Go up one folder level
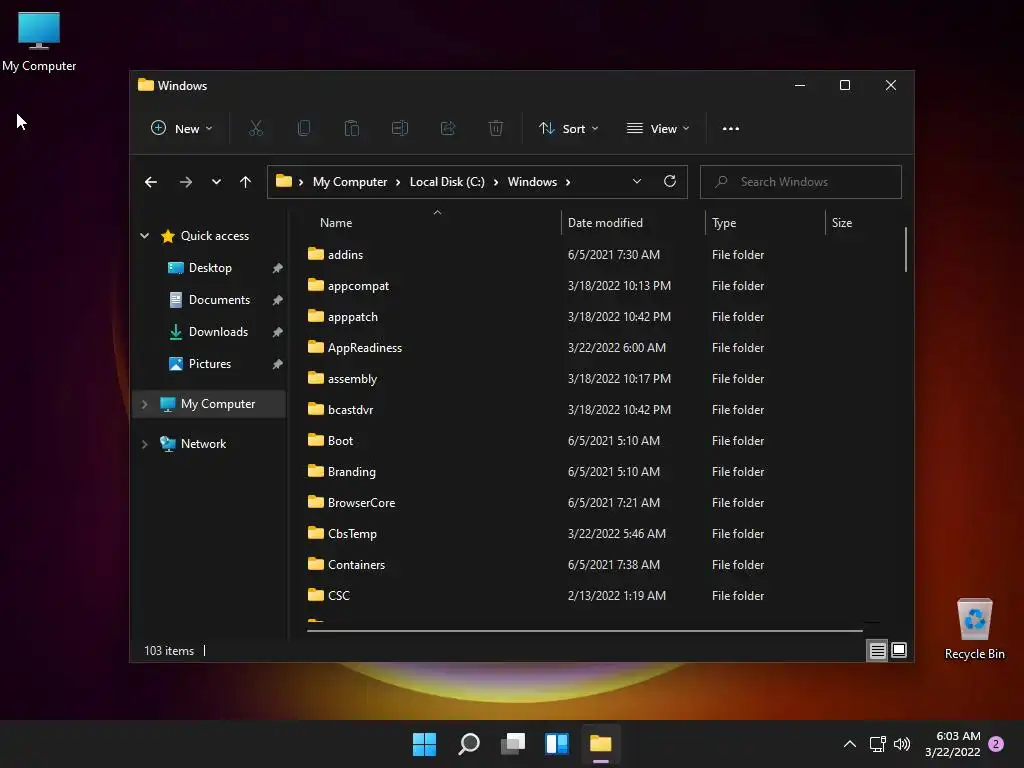 tap(246, 182)
